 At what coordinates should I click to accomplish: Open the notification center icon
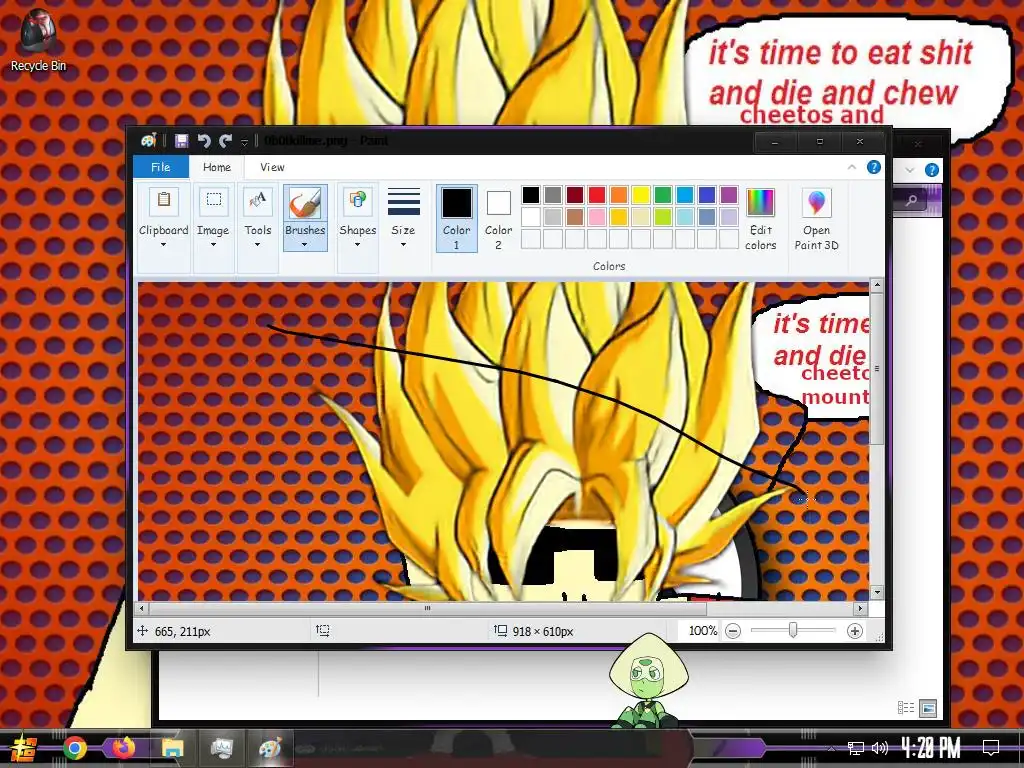[x=991, y=748]
